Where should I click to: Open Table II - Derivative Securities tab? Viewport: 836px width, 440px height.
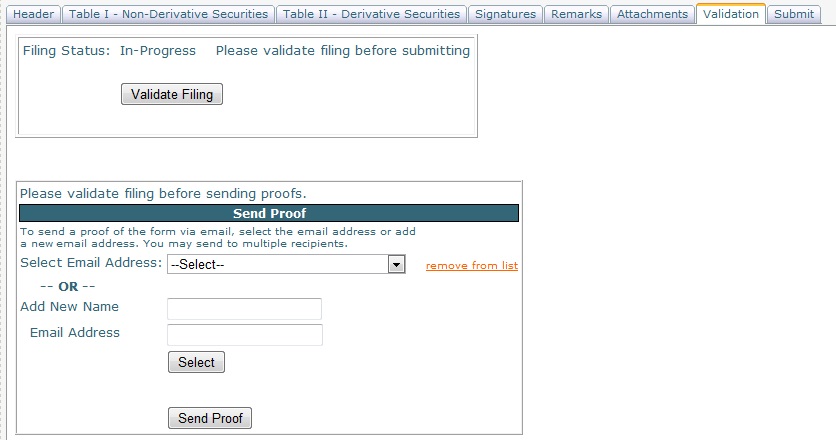pos(371,14)
